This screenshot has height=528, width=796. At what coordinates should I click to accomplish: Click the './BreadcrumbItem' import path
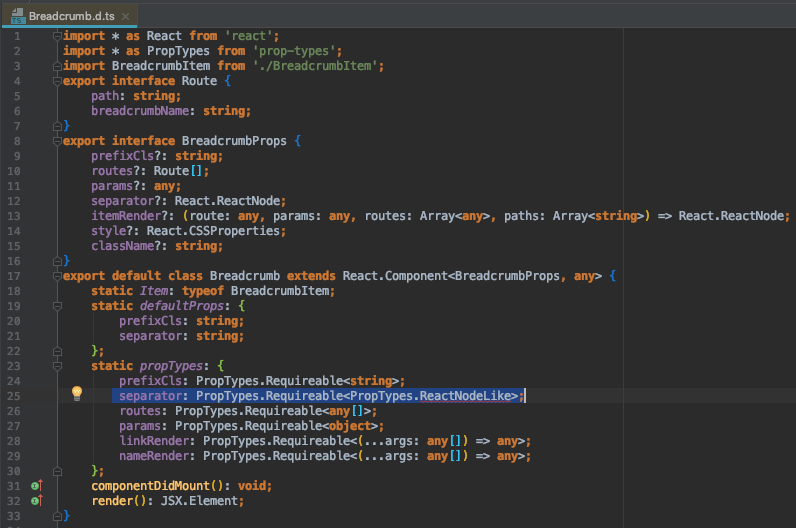pos(315,66)
